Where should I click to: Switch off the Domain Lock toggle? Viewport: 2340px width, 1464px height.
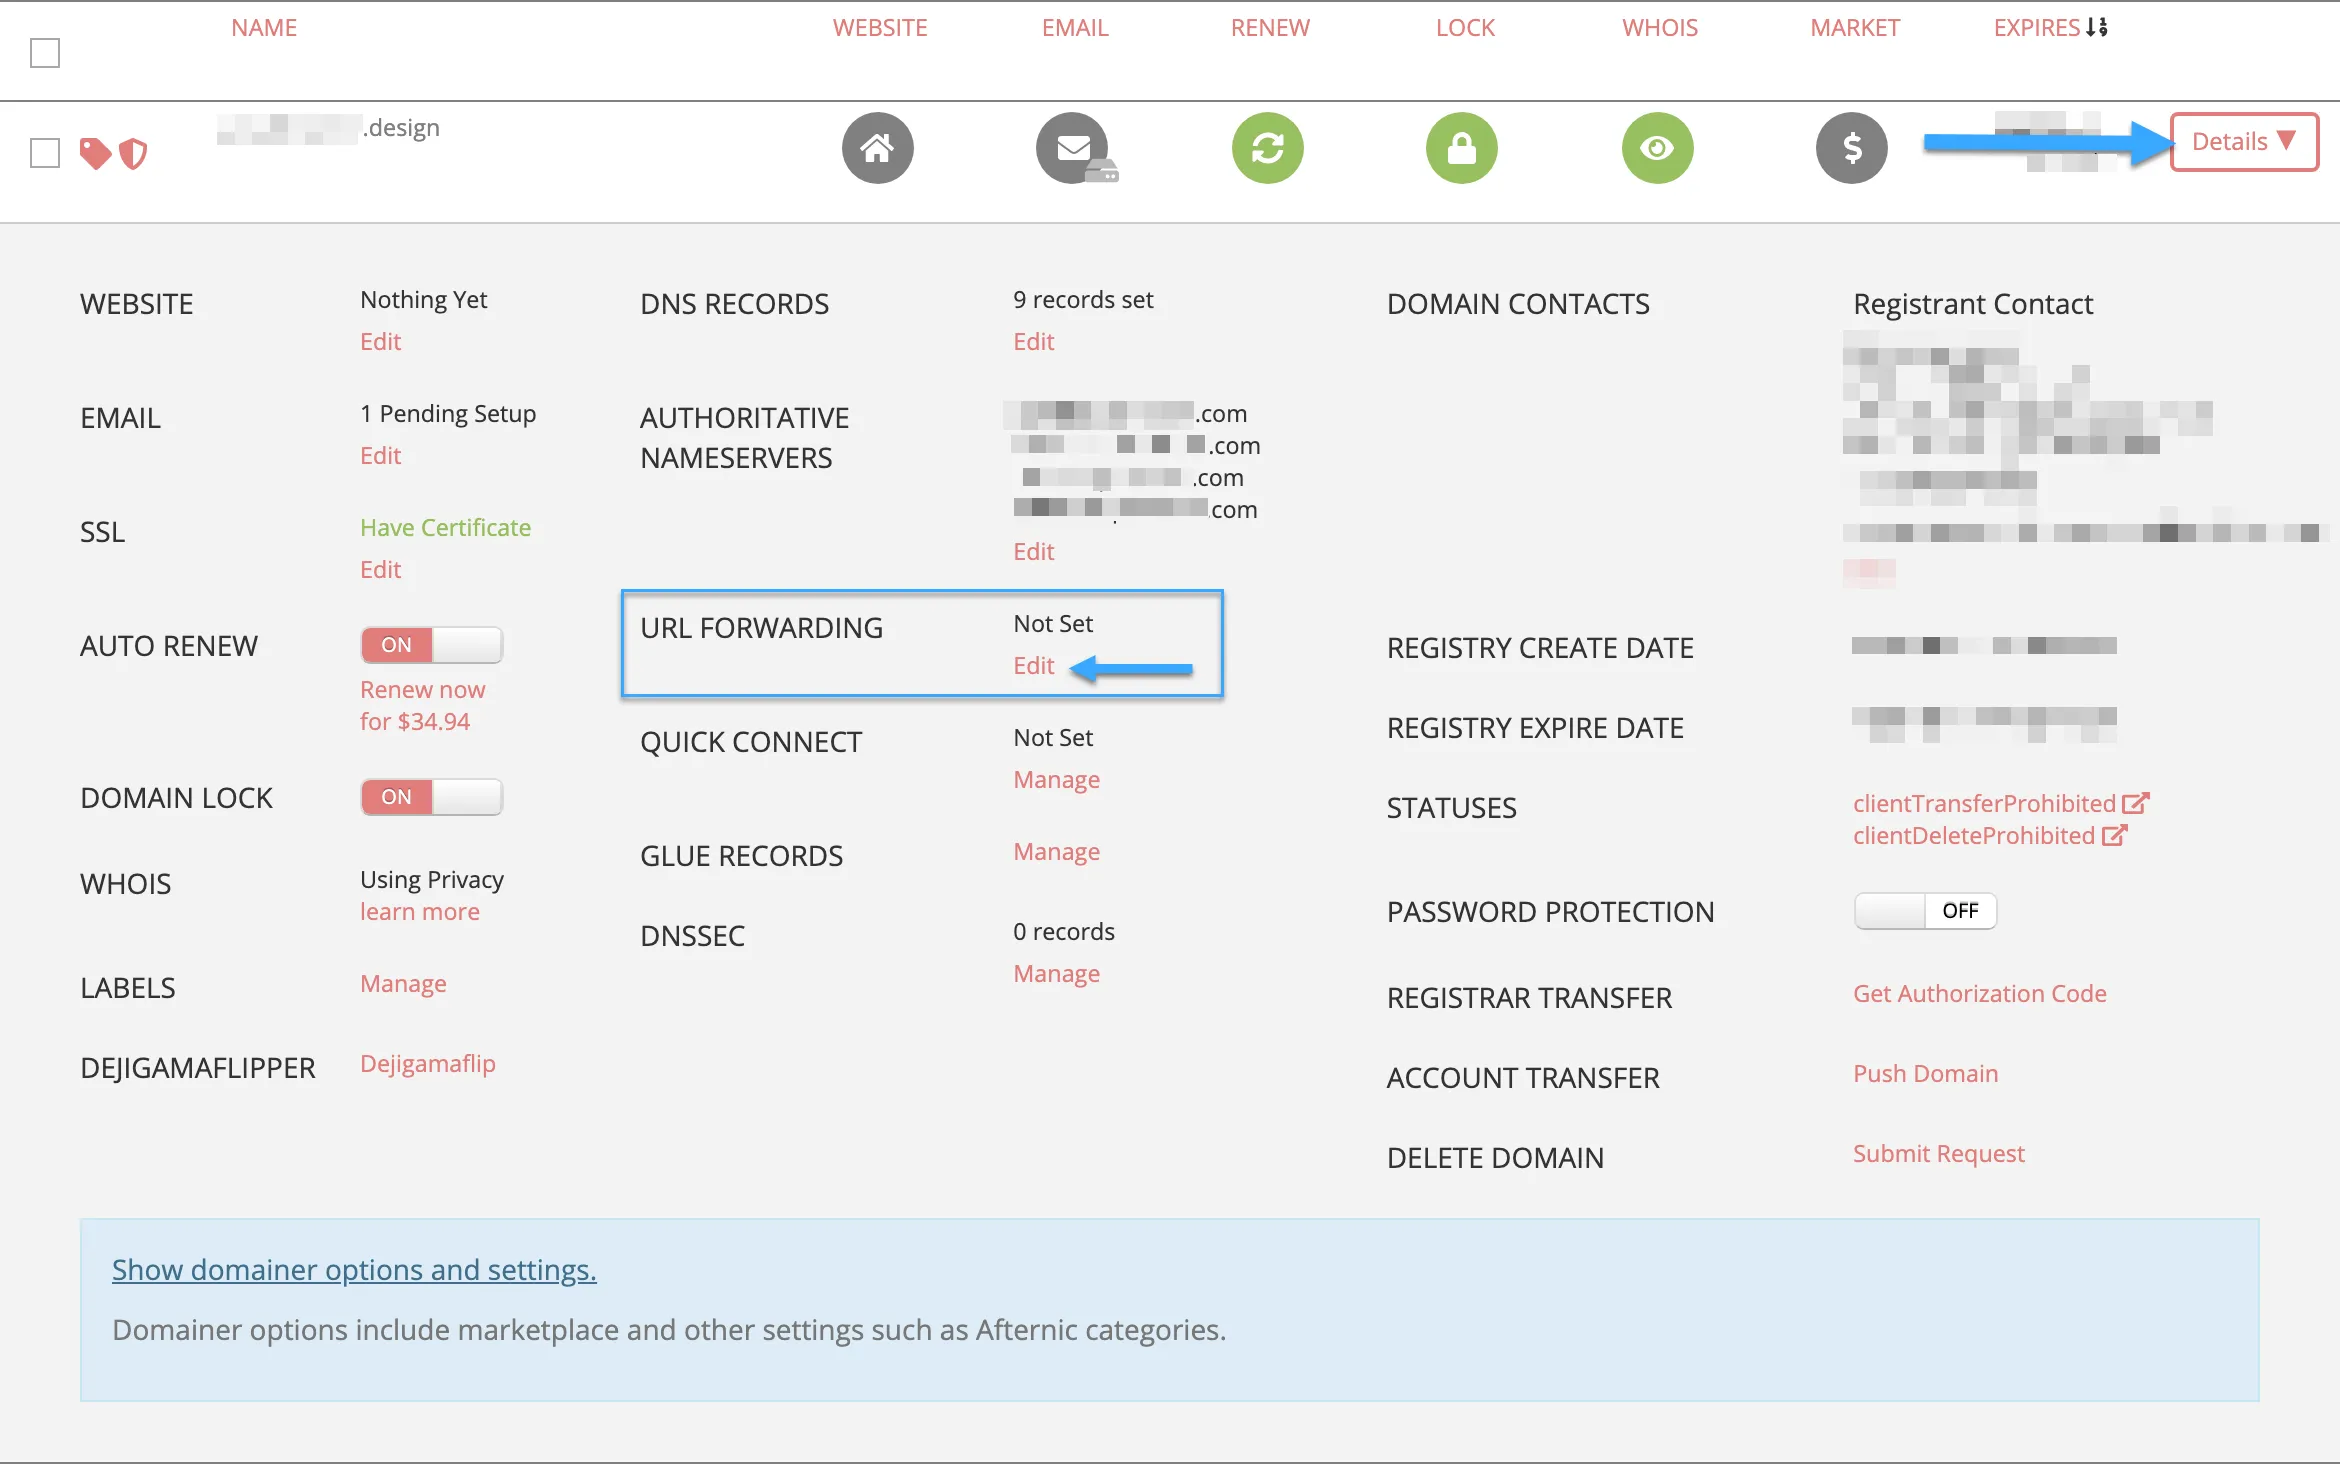pos(432,797)
